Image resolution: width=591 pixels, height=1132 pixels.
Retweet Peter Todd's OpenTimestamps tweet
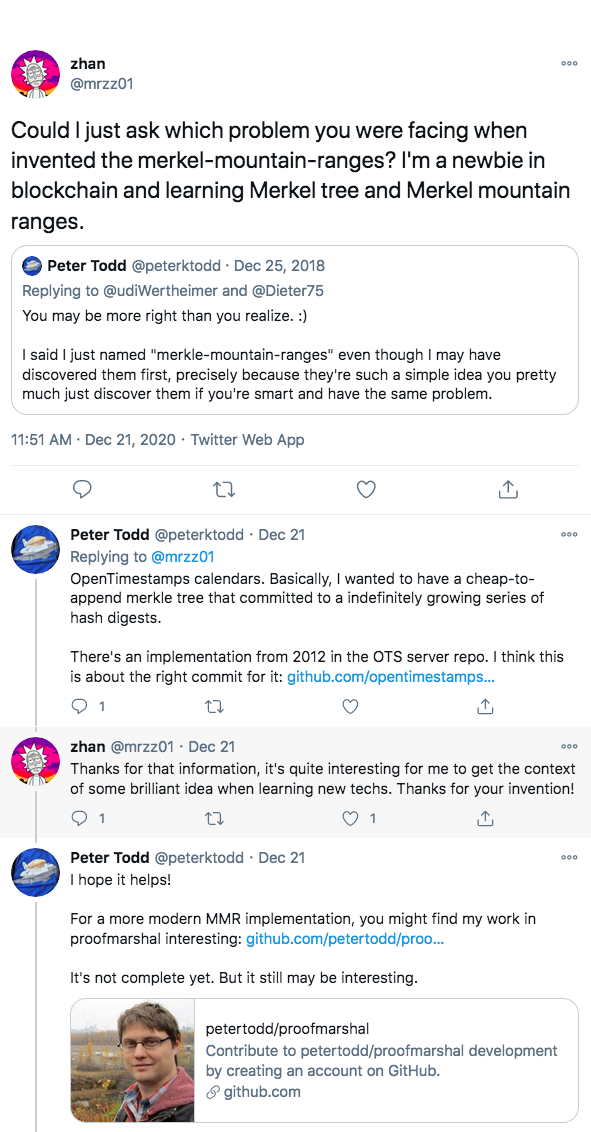[215, 706]
